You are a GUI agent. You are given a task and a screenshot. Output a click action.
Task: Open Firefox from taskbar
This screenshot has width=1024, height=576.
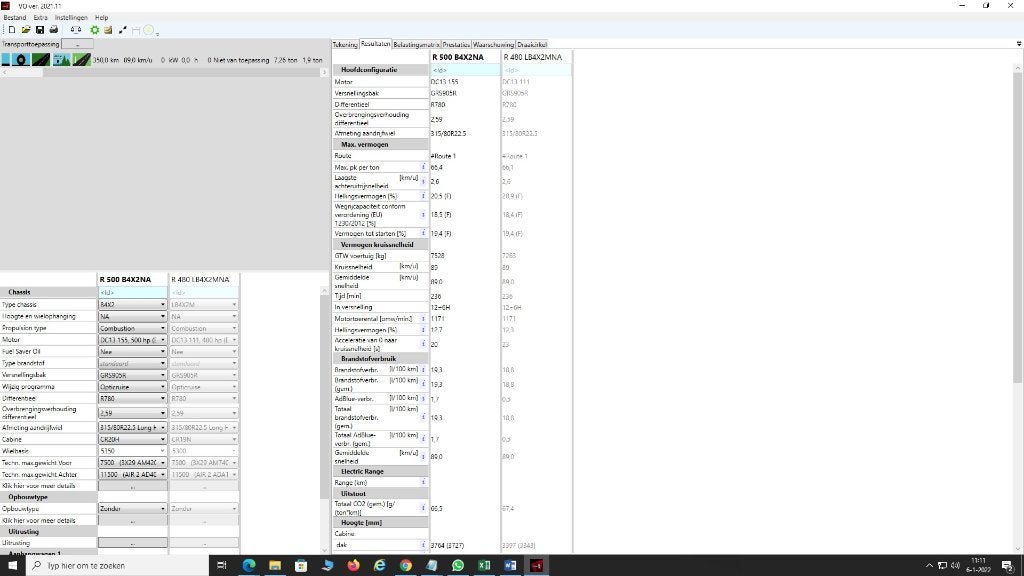pyautogui.click(x=353, y=566)
